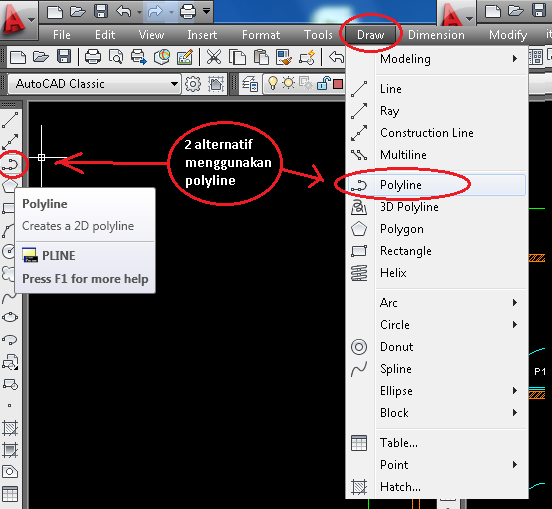The image size is (552, 509).
Task: Click Redo in the quick access toolbar
Action: click(x=155, y=12)
